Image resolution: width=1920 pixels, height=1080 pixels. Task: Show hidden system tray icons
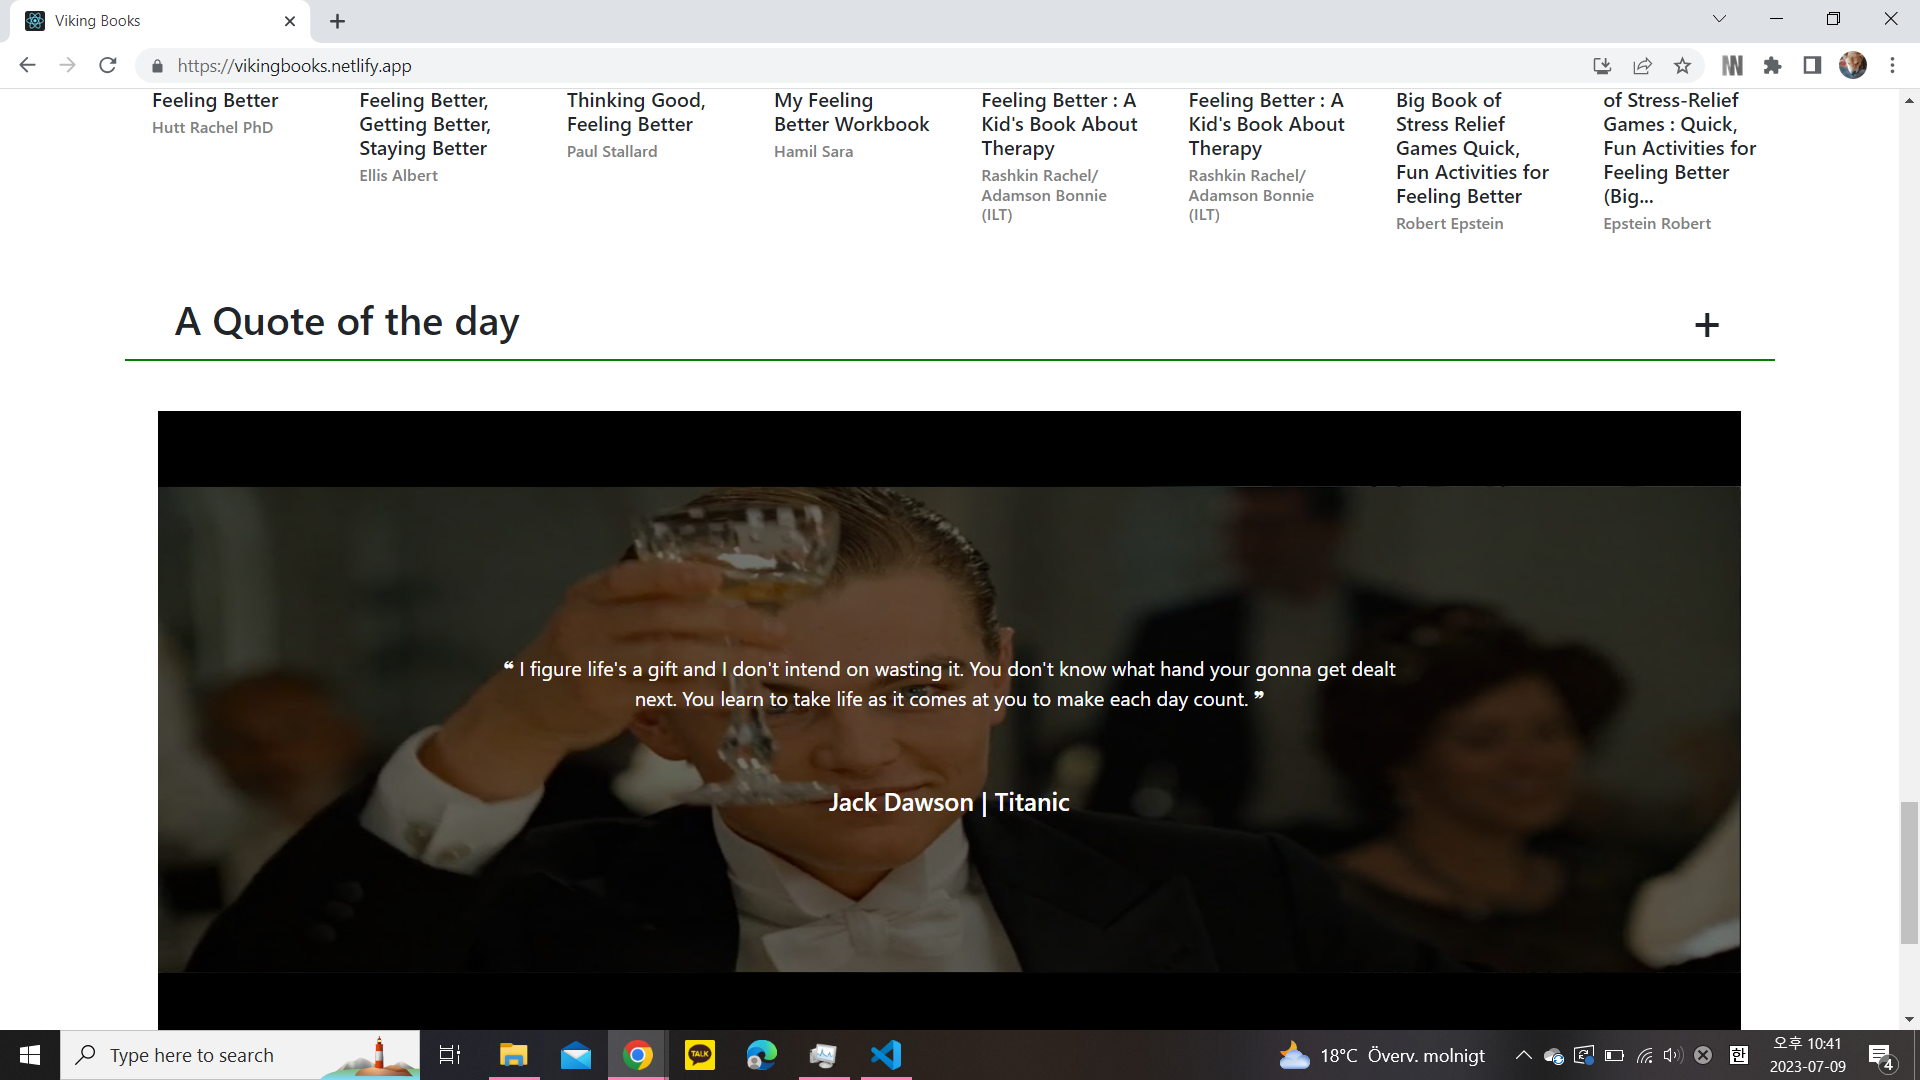[1523, 1055]
